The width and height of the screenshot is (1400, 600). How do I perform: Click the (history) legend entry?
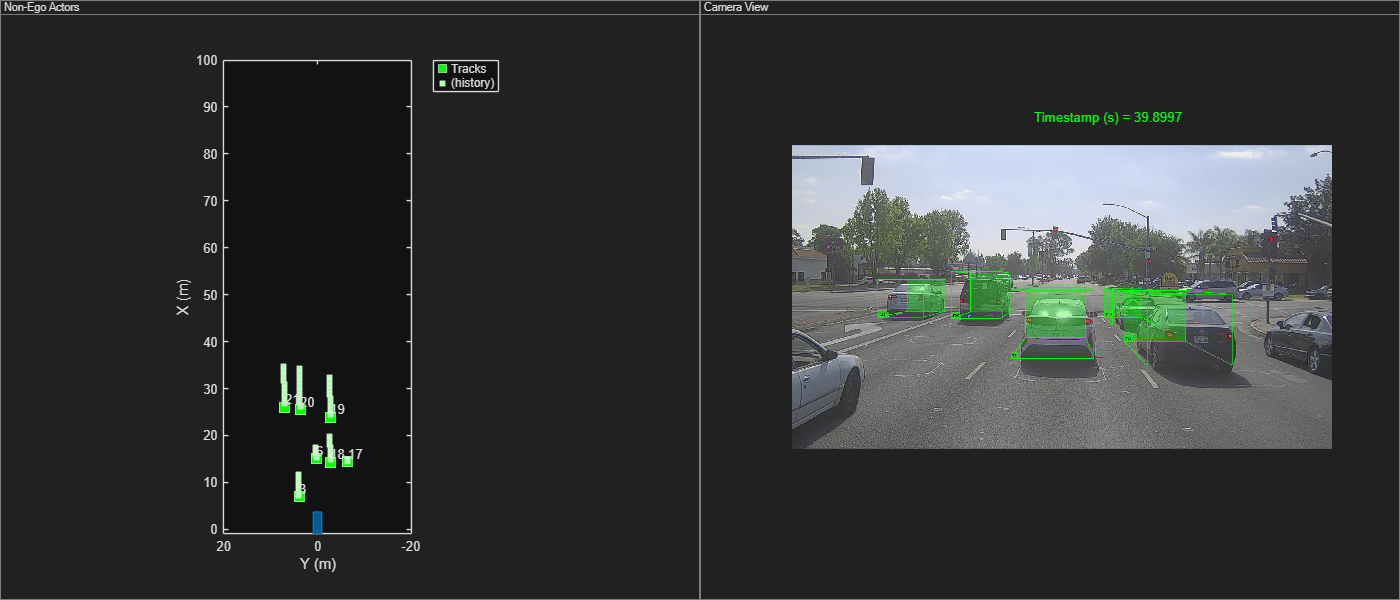click(x=472, y=83)
